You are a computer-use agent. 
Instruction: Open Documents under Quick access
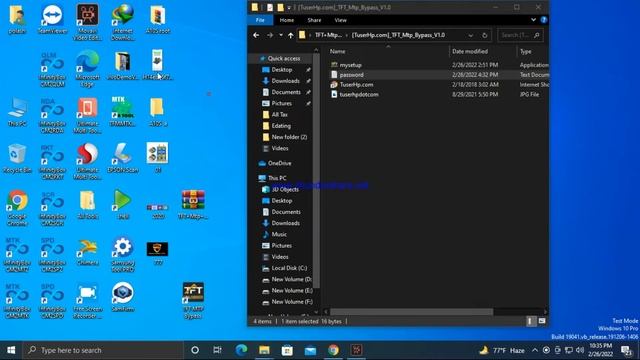[x=286, y=92]
